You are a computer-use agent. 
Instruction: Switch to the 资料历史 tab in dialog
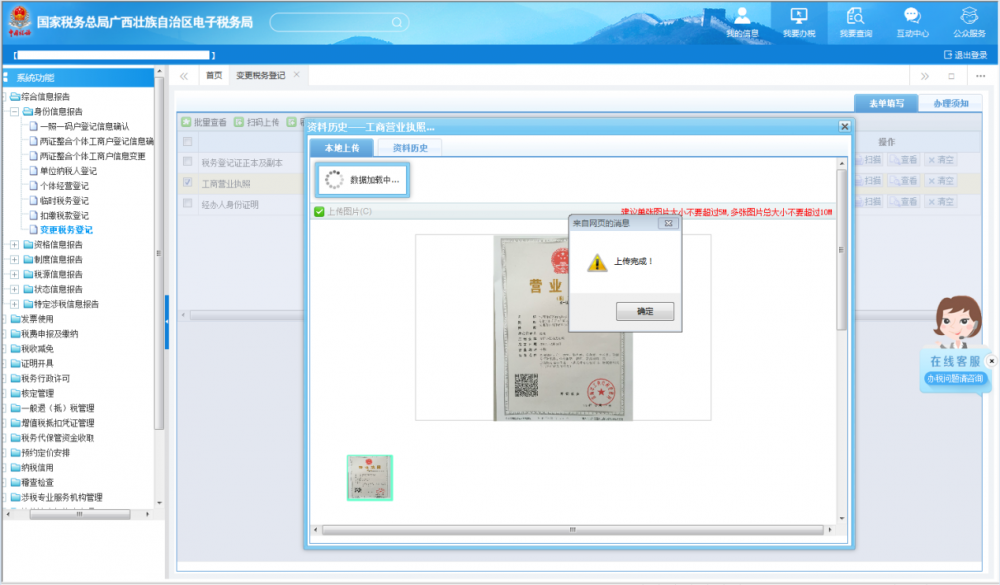coord(410,148)
